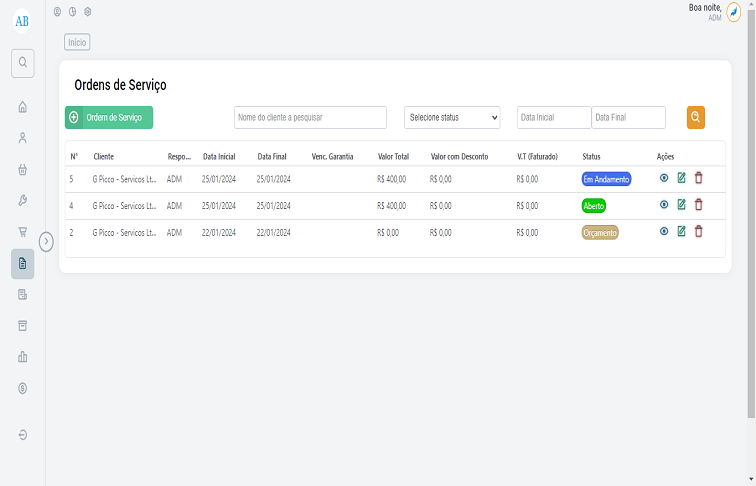Image resolution: width=756 pixels, height=486 pixels.
Task: Click the Início breadcrumb tab
Action: pos(77,42)
